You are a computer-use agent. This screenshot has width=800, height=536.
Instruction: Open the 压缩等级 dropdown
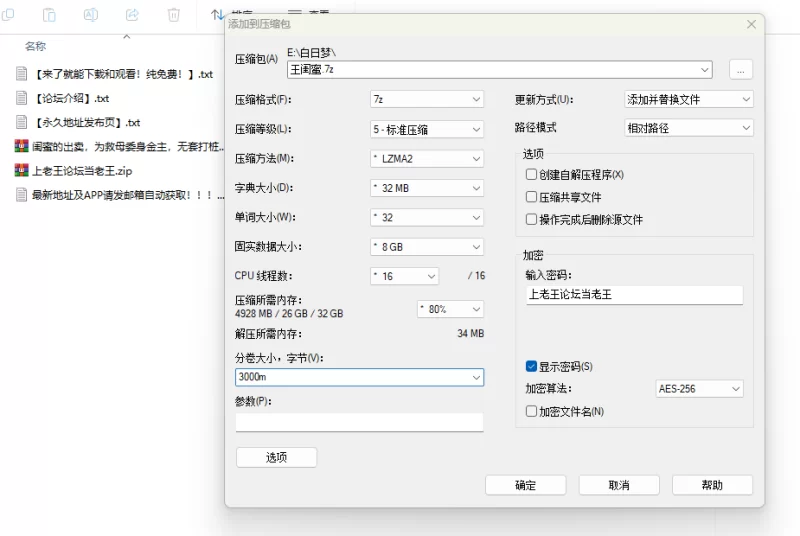(x=427, y=129)
